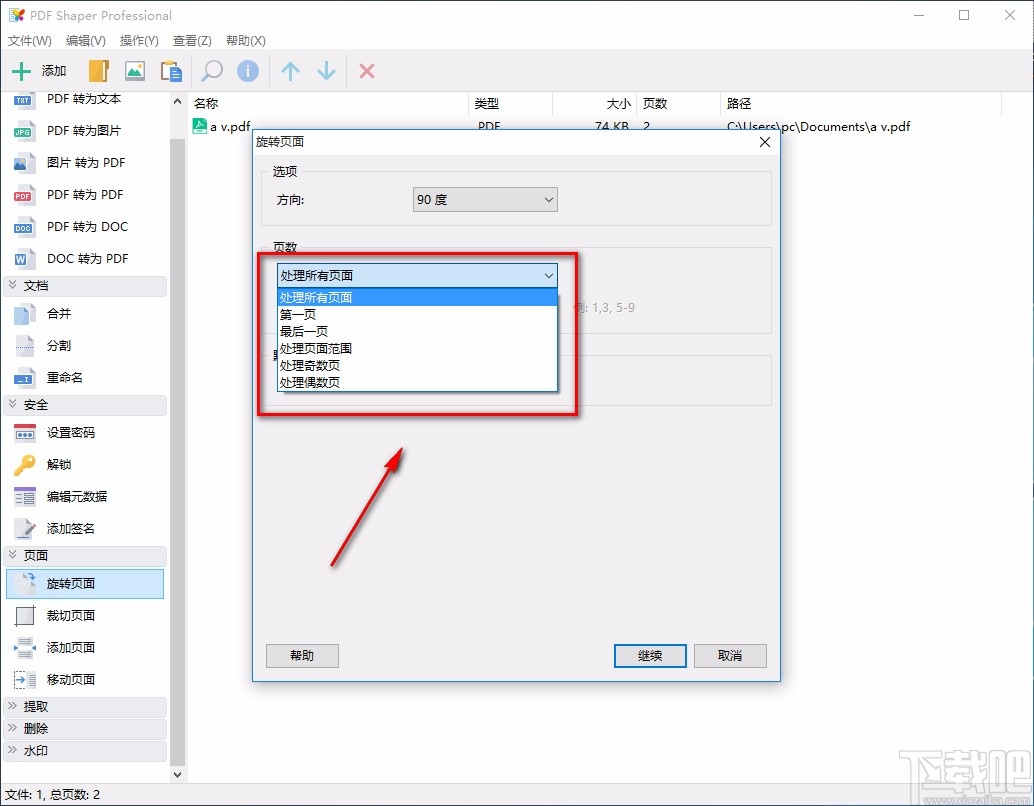Click the paste from clipboard icon

pos(171,71)
